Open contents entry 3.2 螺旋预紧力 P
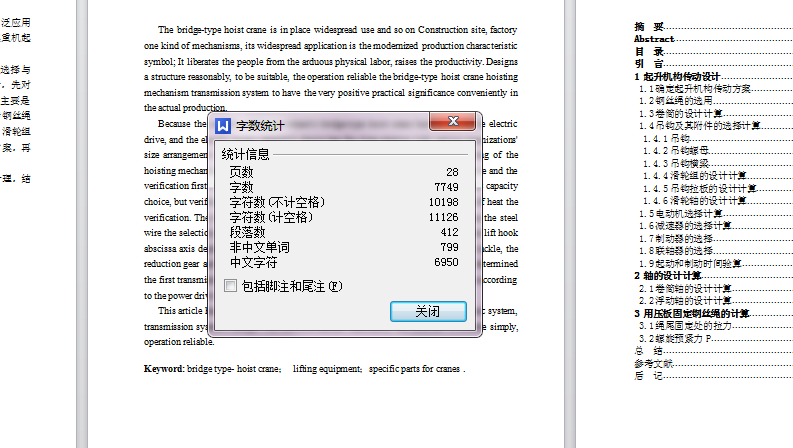 coord(715,338)
